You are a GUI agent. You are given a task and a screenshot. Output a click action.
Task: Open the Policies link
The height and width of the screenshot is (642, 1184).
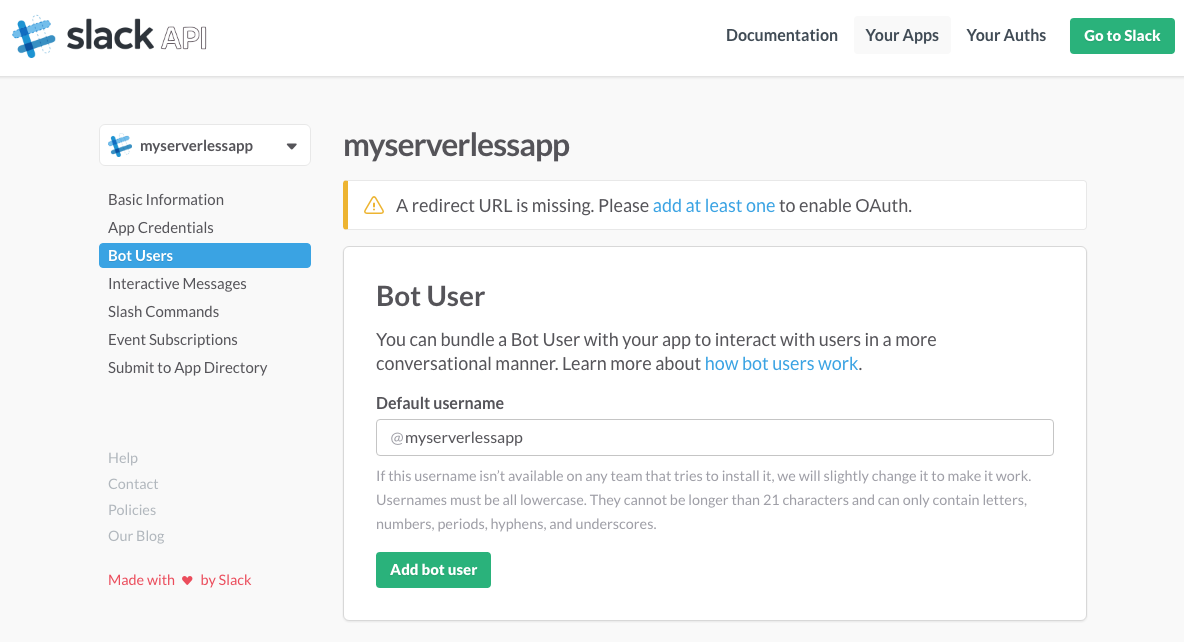coord(132,510)
